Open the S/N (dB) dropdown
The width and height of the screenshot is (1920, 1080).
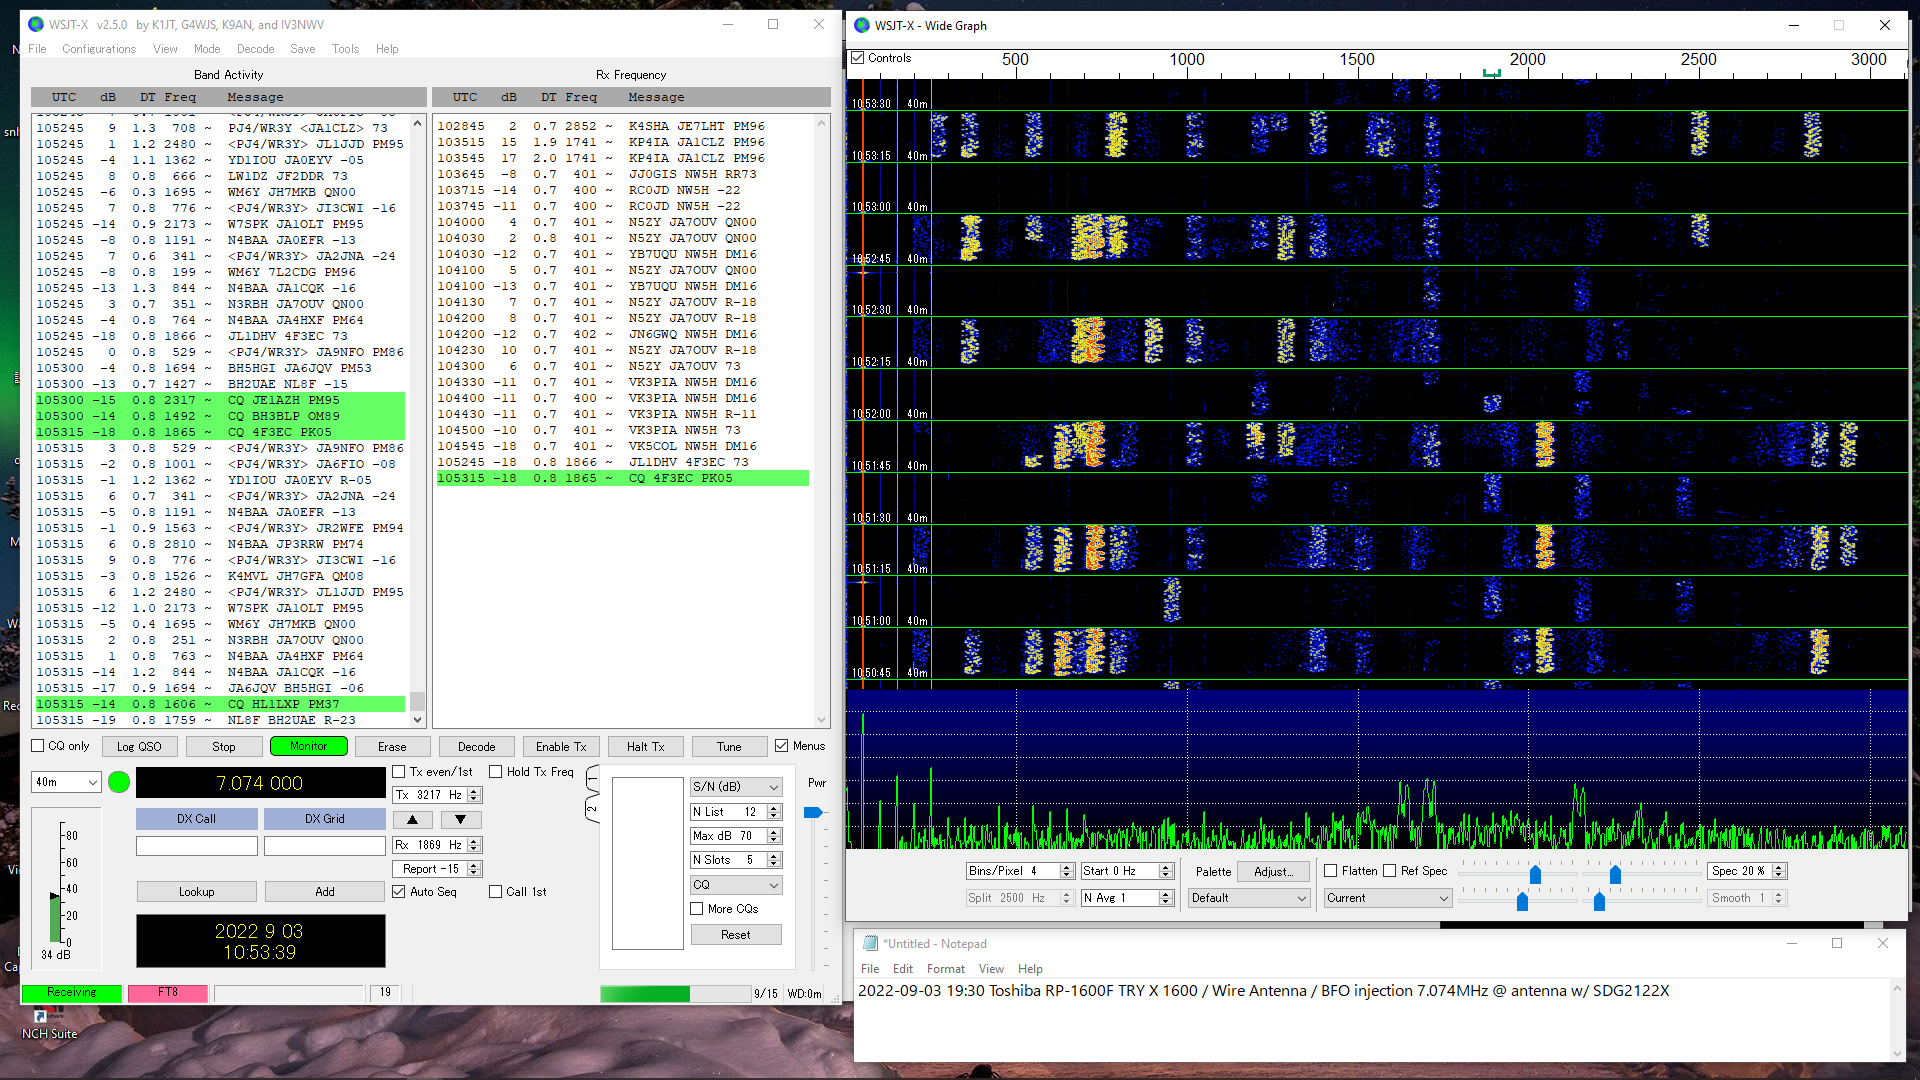[736, 787]
